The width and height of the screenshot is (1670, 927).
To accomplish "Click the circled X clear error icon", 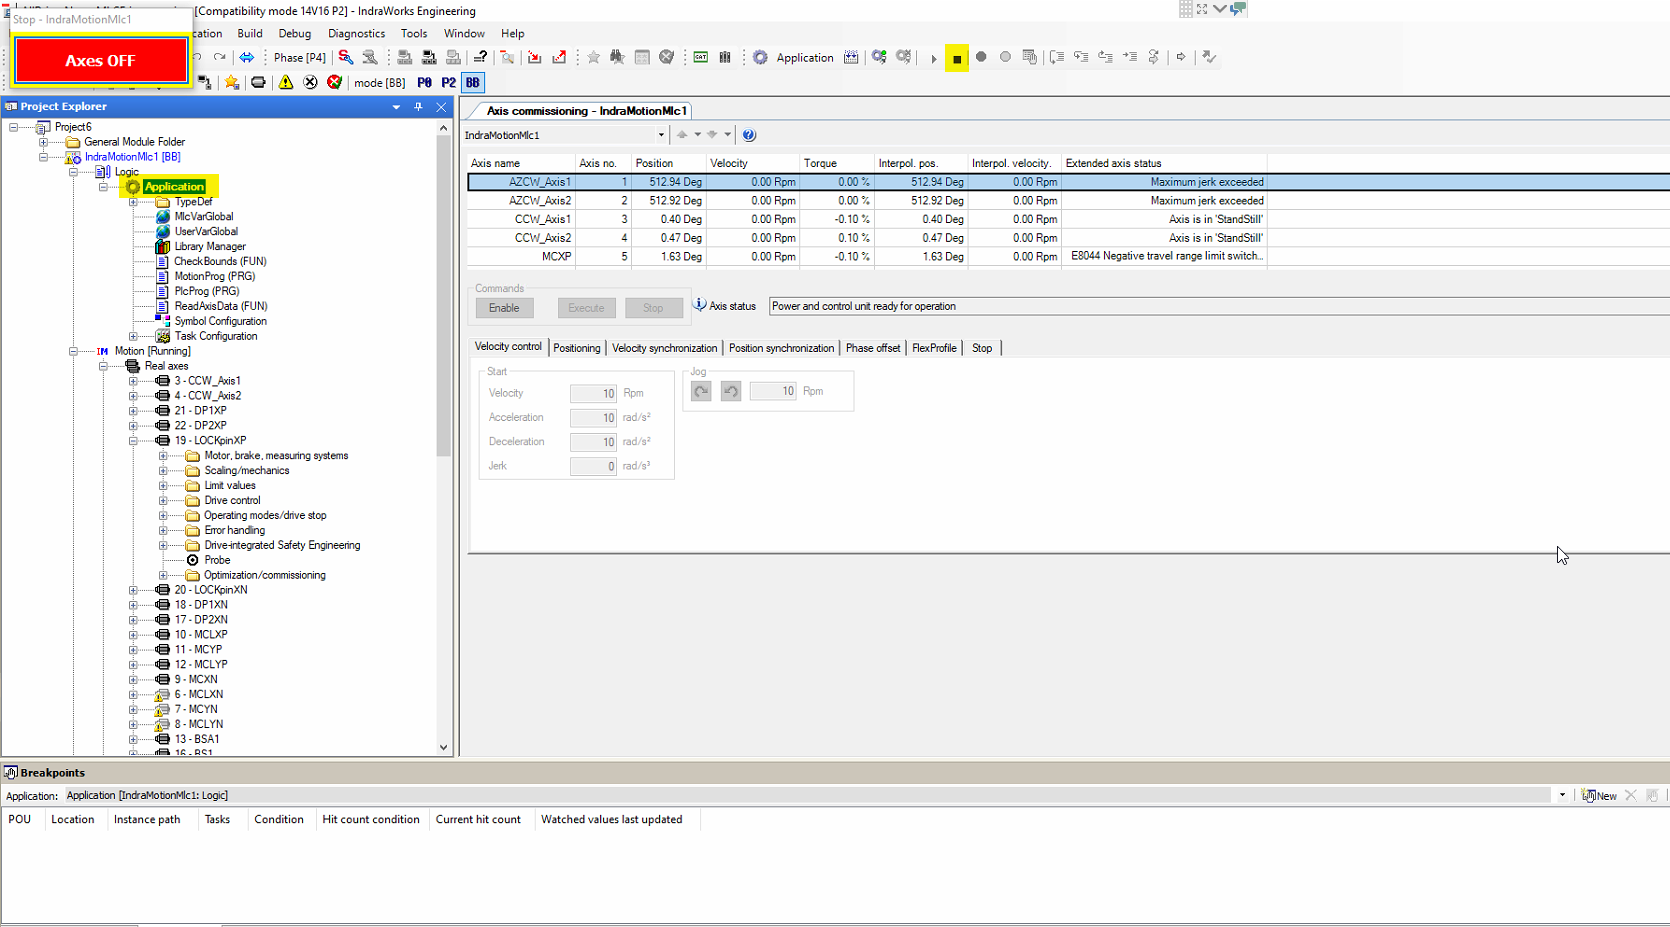I will point(311,82).
